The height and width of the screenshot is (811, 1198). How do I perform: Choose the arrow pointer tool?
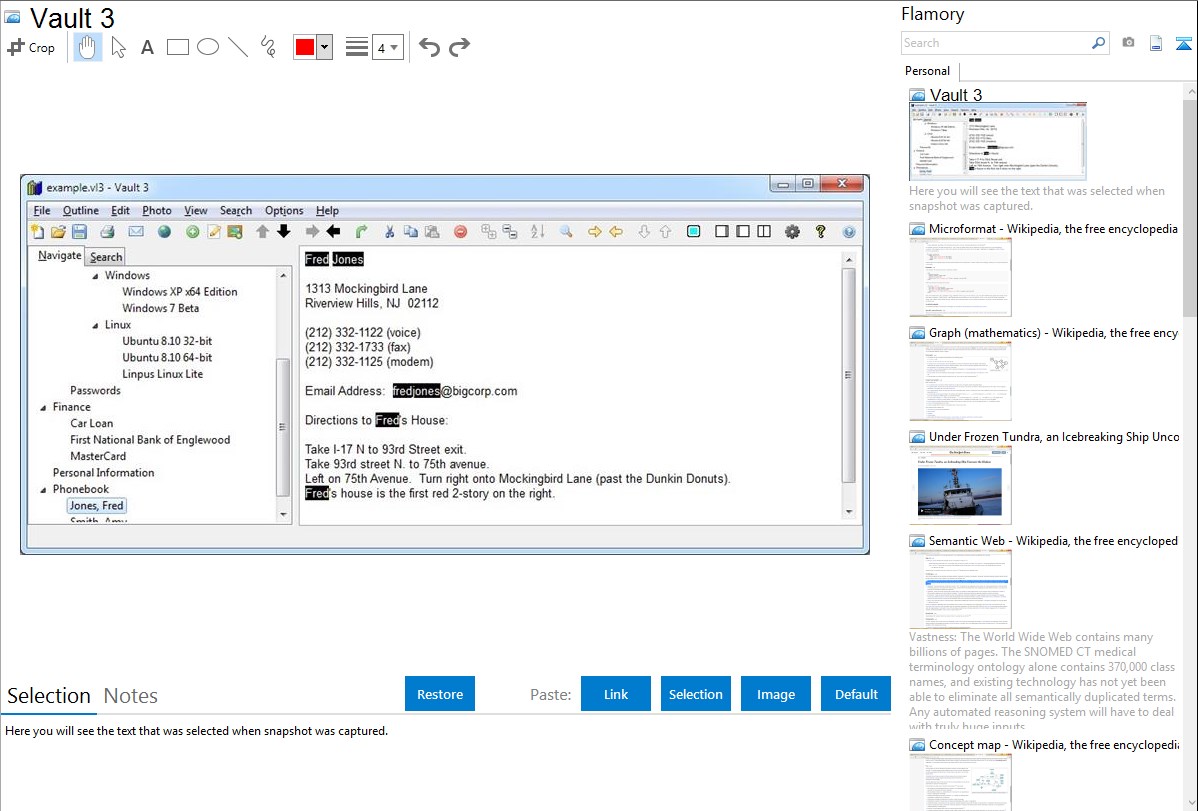point(118,47)
